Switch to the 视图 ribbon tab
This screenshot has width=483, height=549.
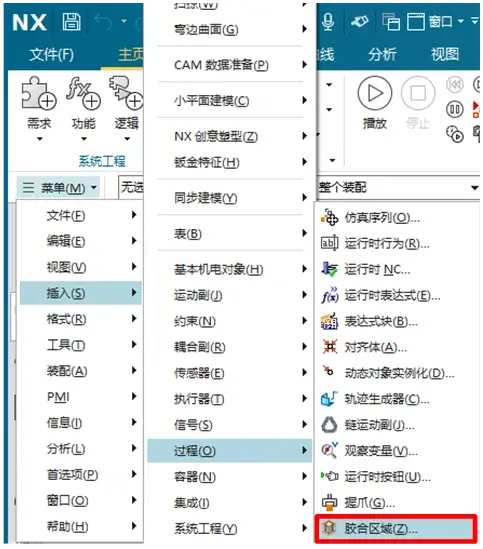[445, 54]
